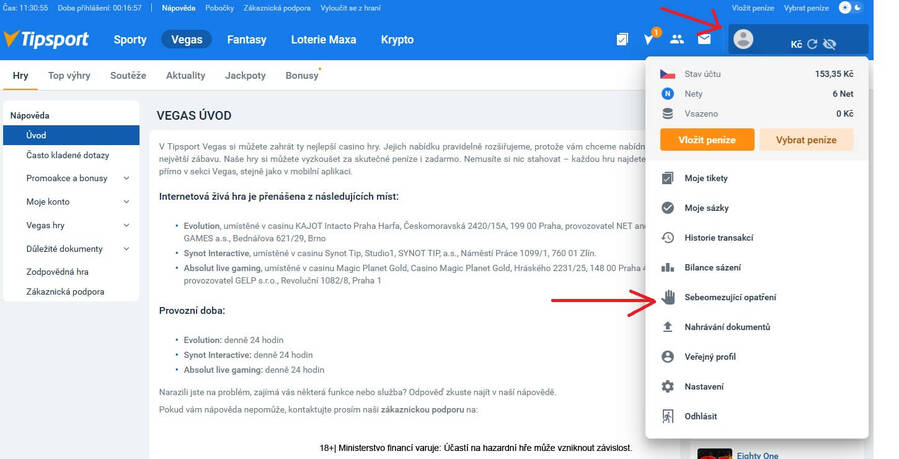The width and height of the screenshot is (899, 459).
Task: Open the Jackpoty tab
Action: pyautogui.click(x=245, y=75)
